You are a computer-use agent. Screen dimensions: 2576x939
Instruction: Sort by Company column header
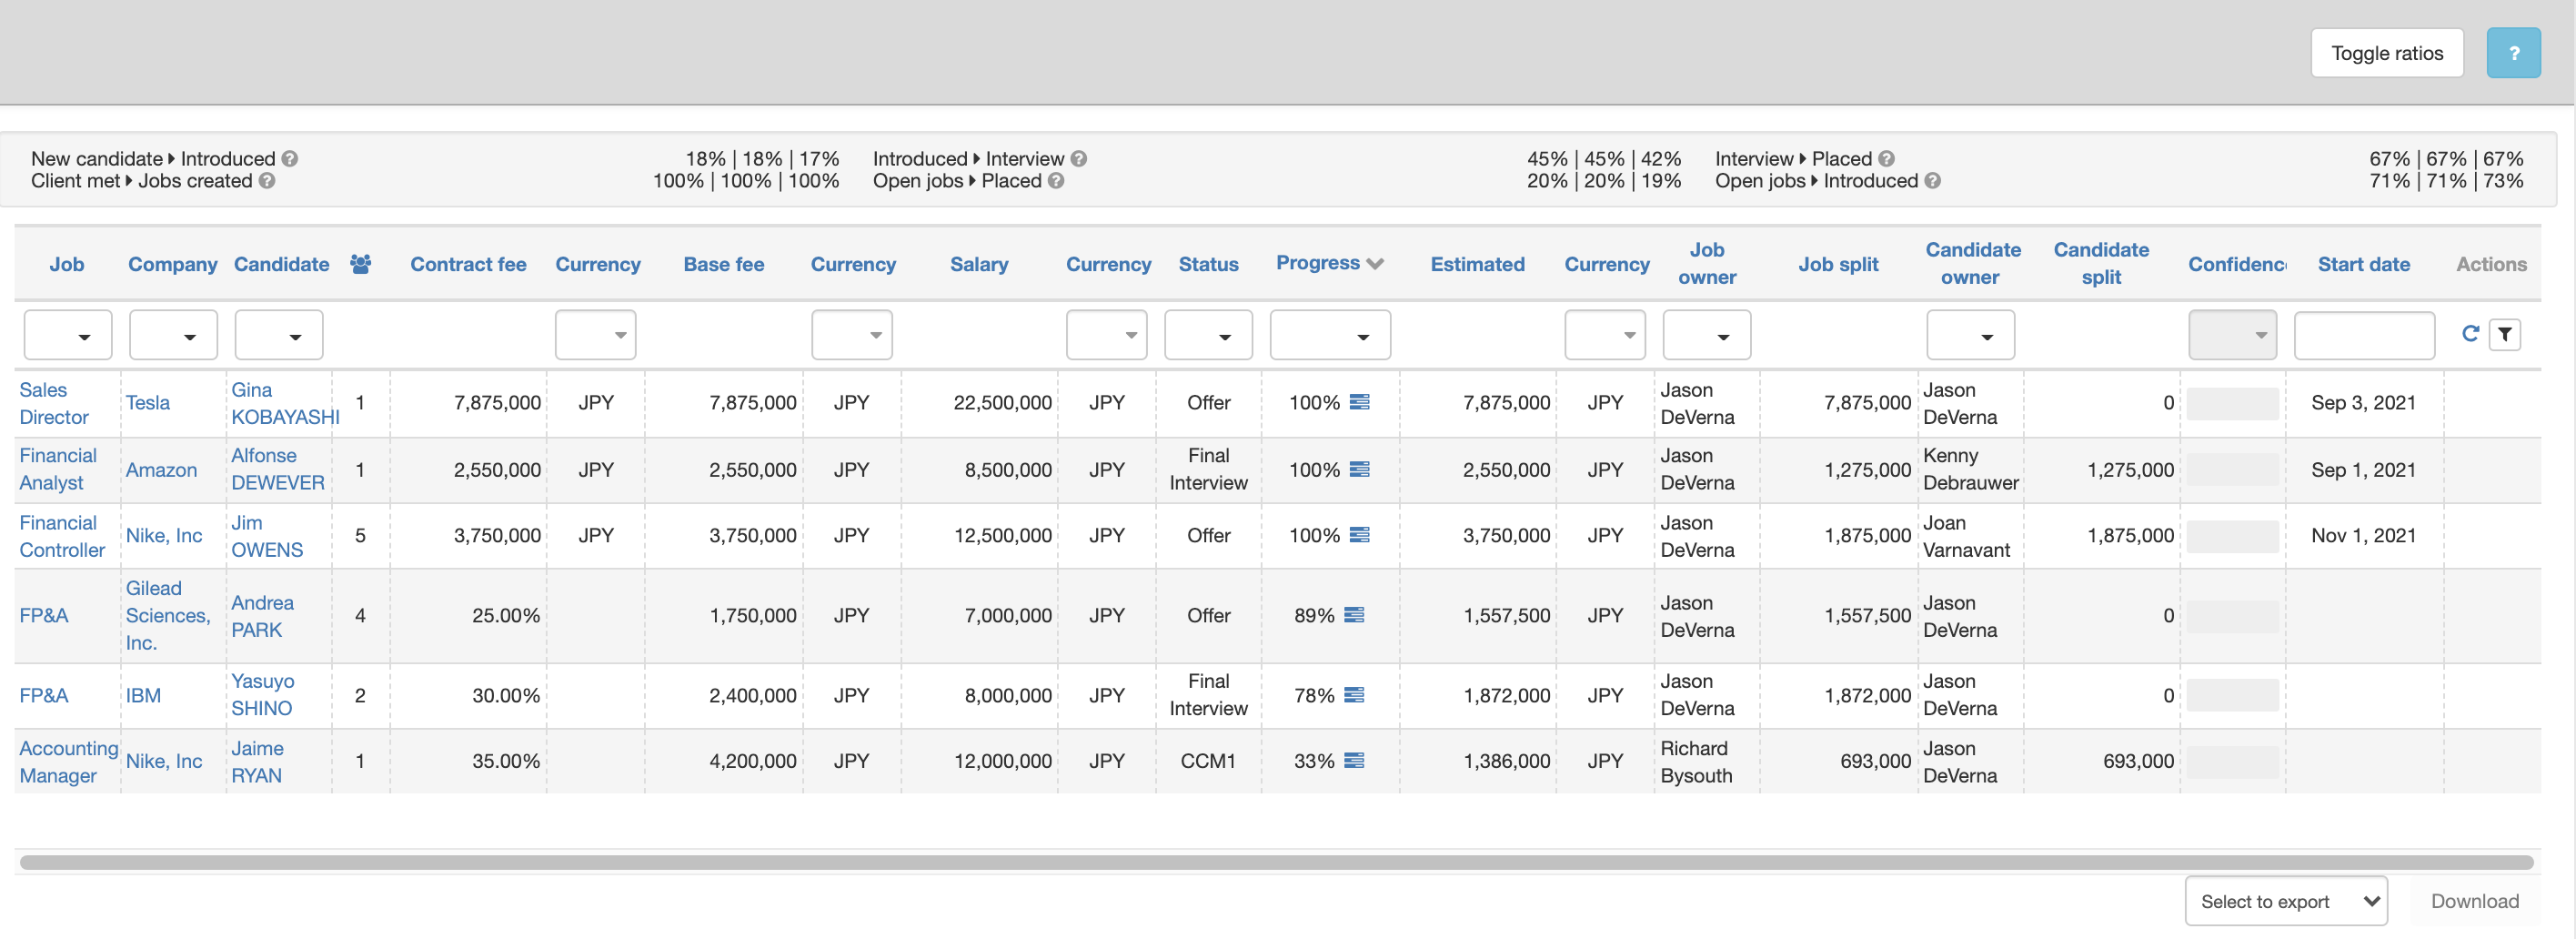[x=173, y=264]
